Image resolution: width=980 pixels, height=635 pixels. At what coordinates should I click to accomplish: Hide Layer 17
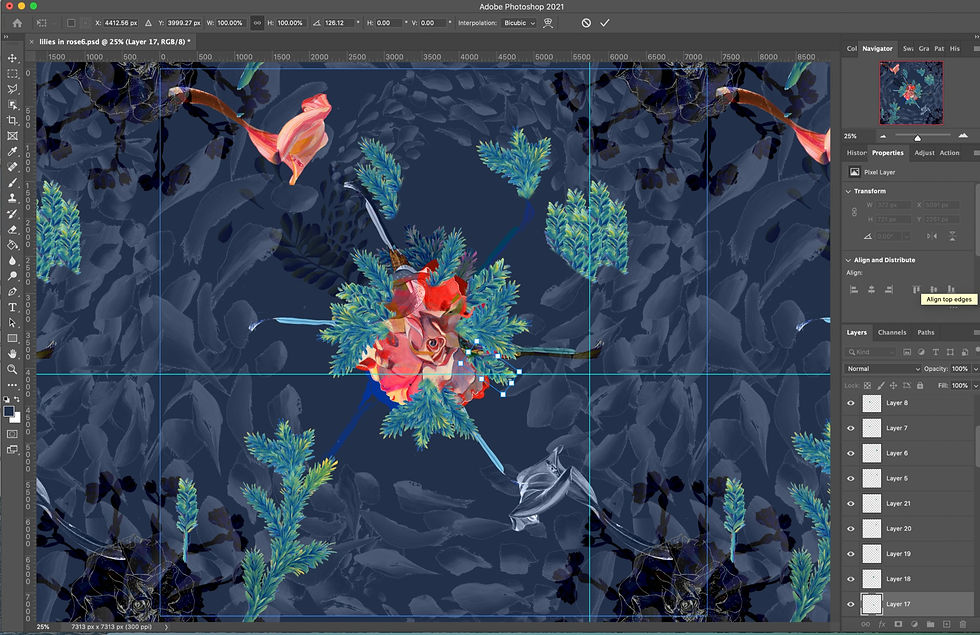pos(851,604)
